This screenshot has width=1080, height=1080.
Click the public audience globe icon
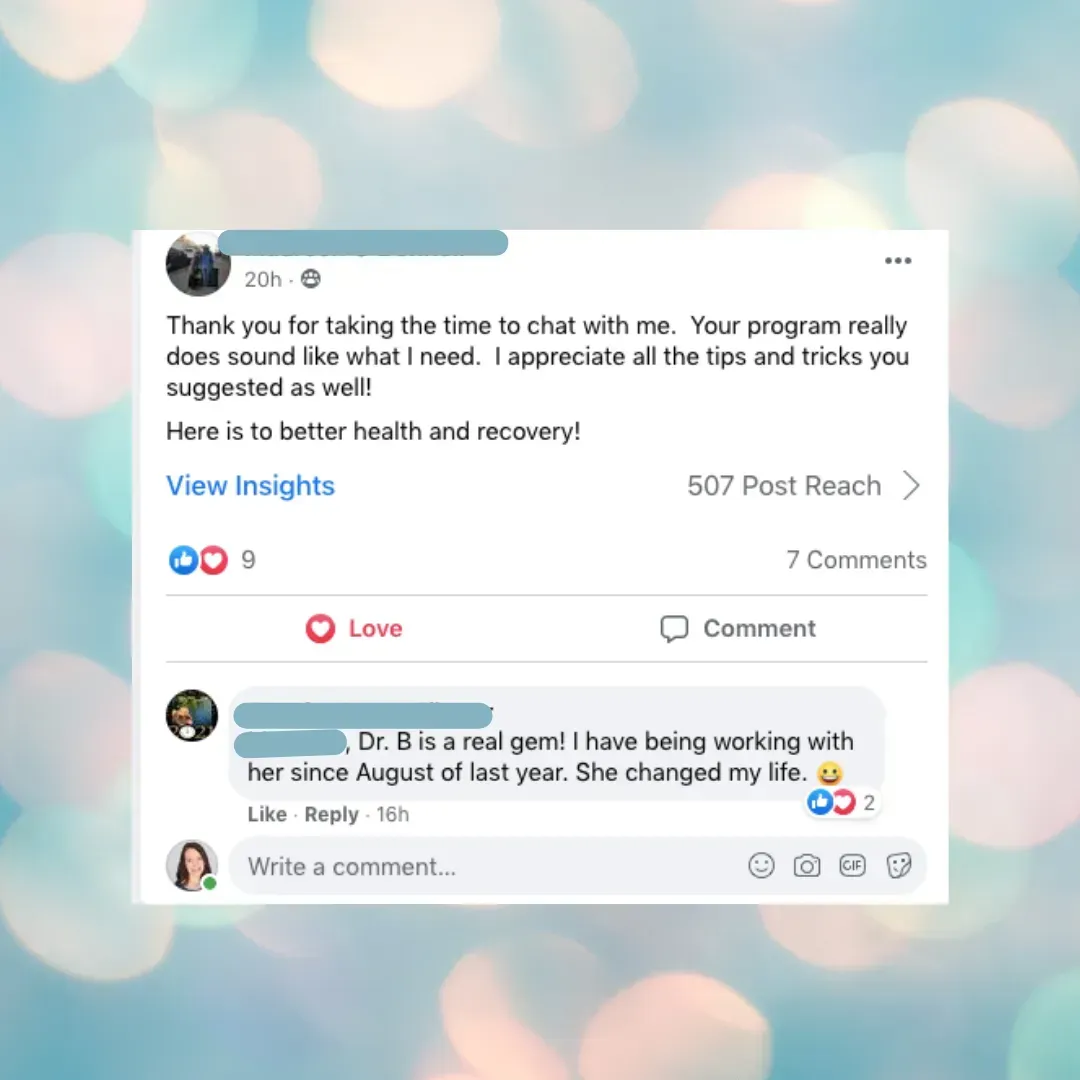click(x=311, y=278)
